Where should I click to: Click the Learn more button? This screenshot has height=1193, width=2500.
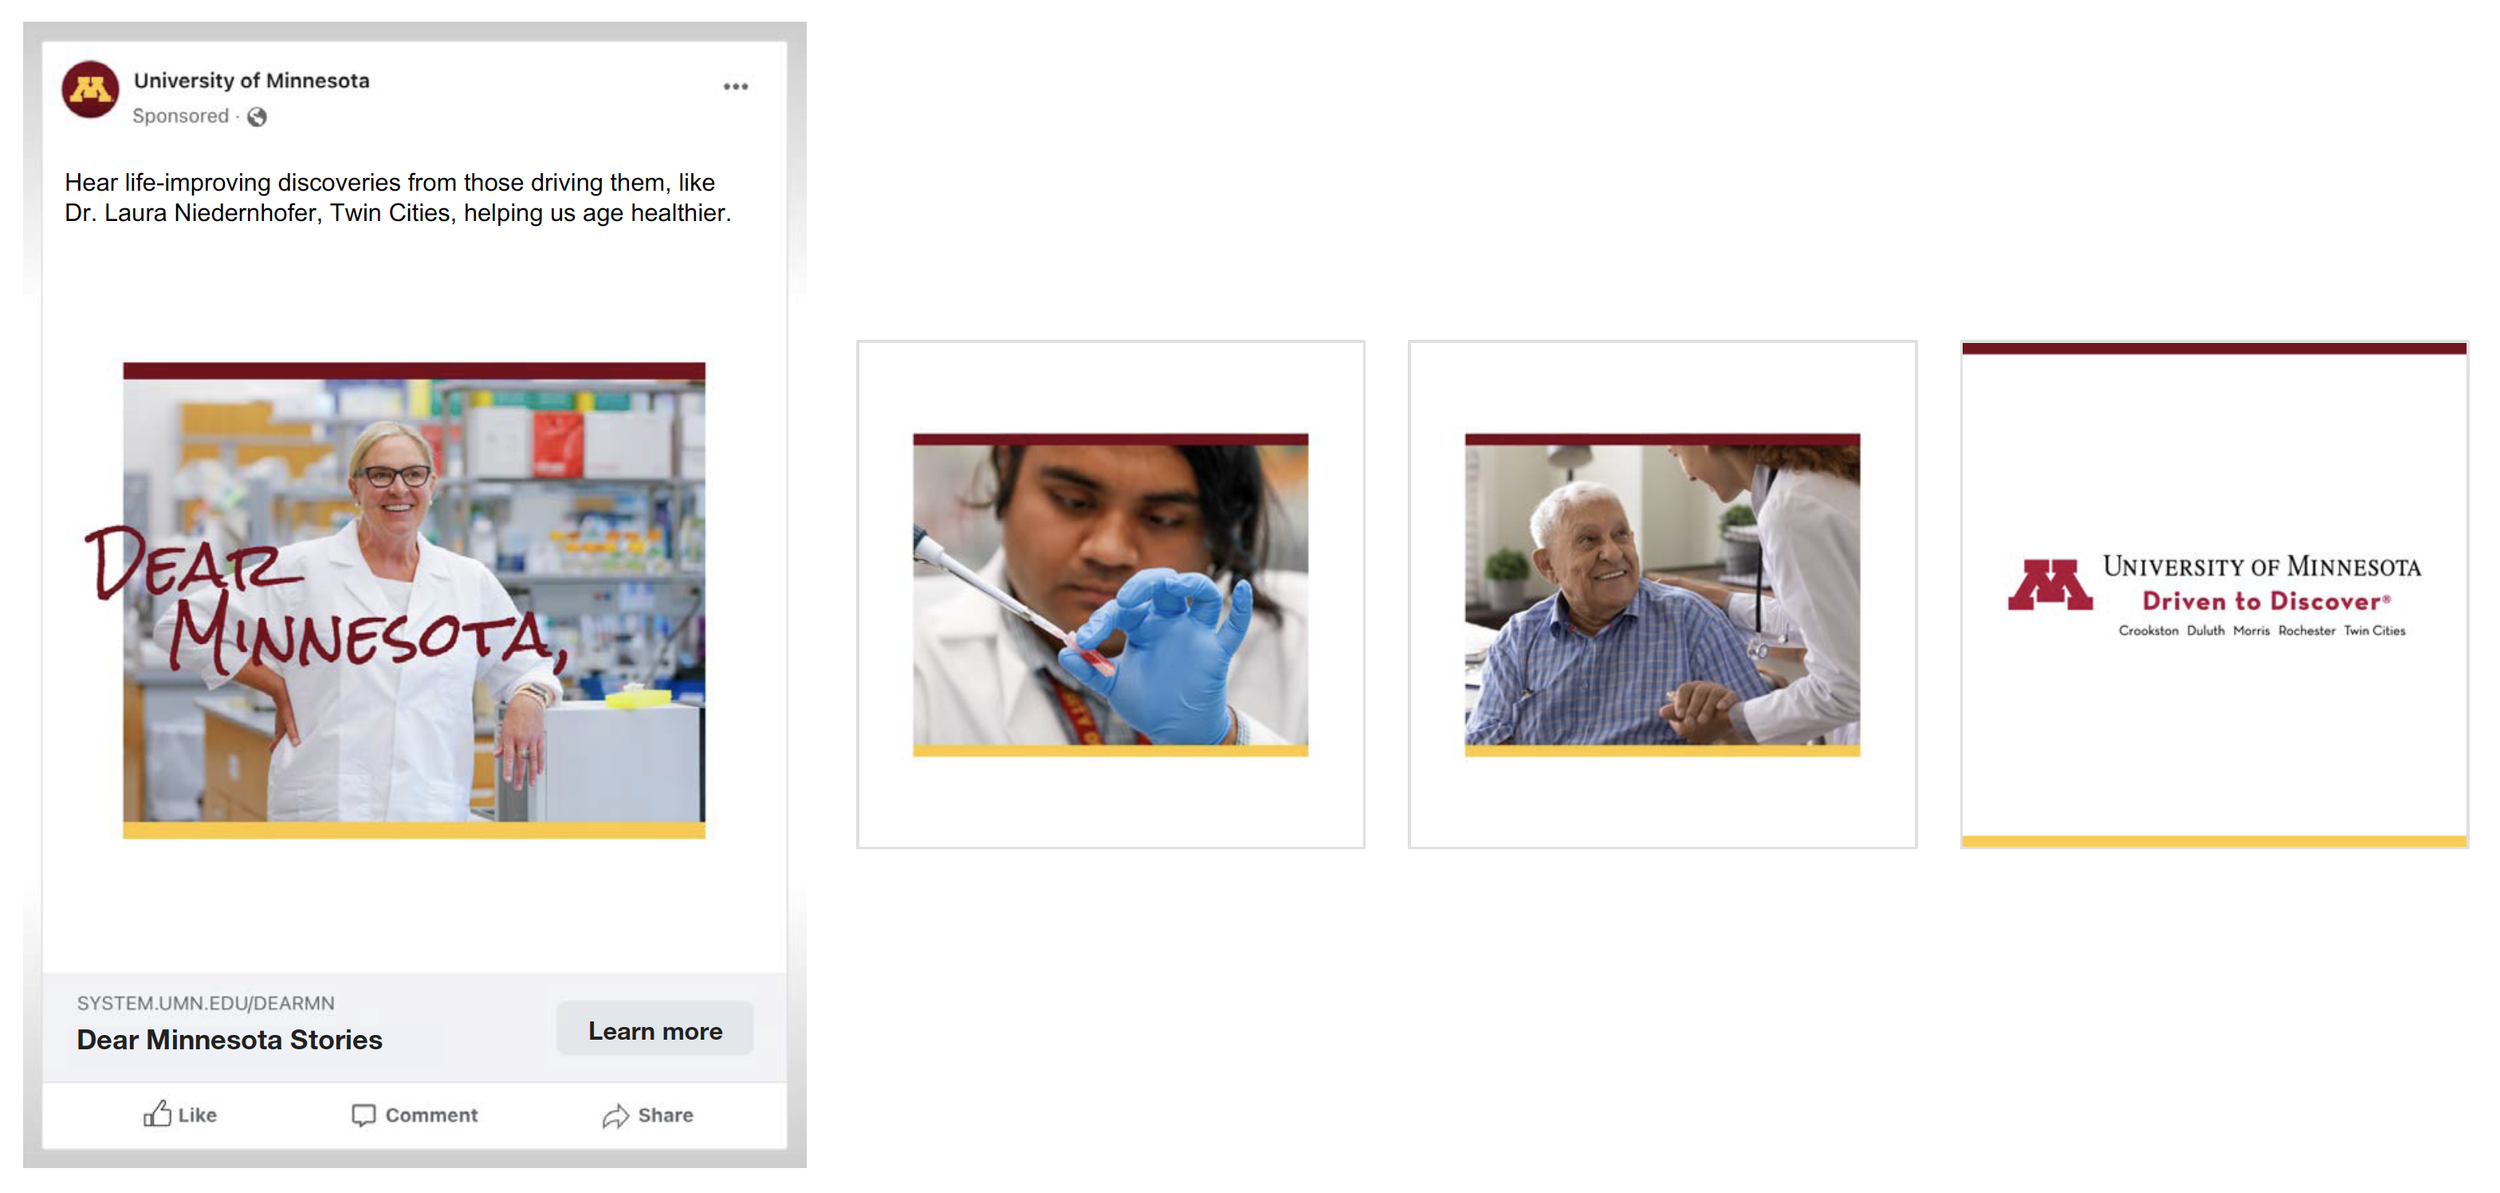point(655,1030)
